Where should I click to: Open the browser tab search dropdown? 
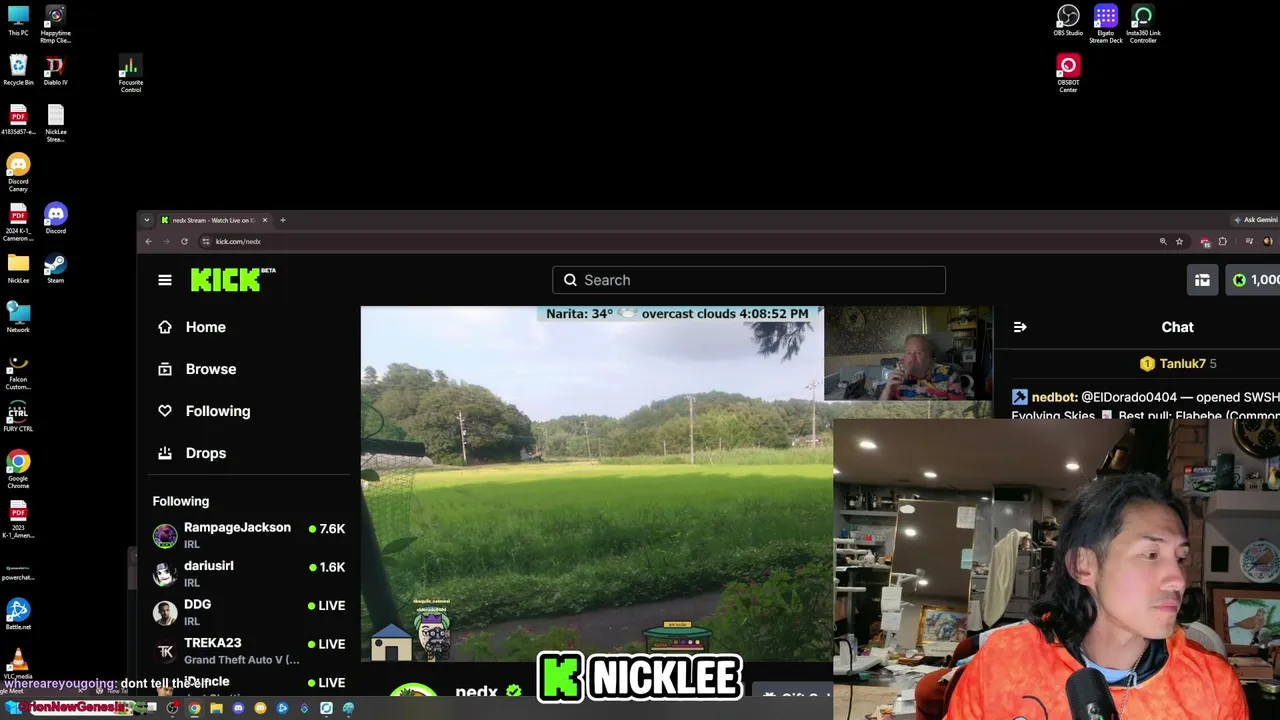tap(147, 220)
